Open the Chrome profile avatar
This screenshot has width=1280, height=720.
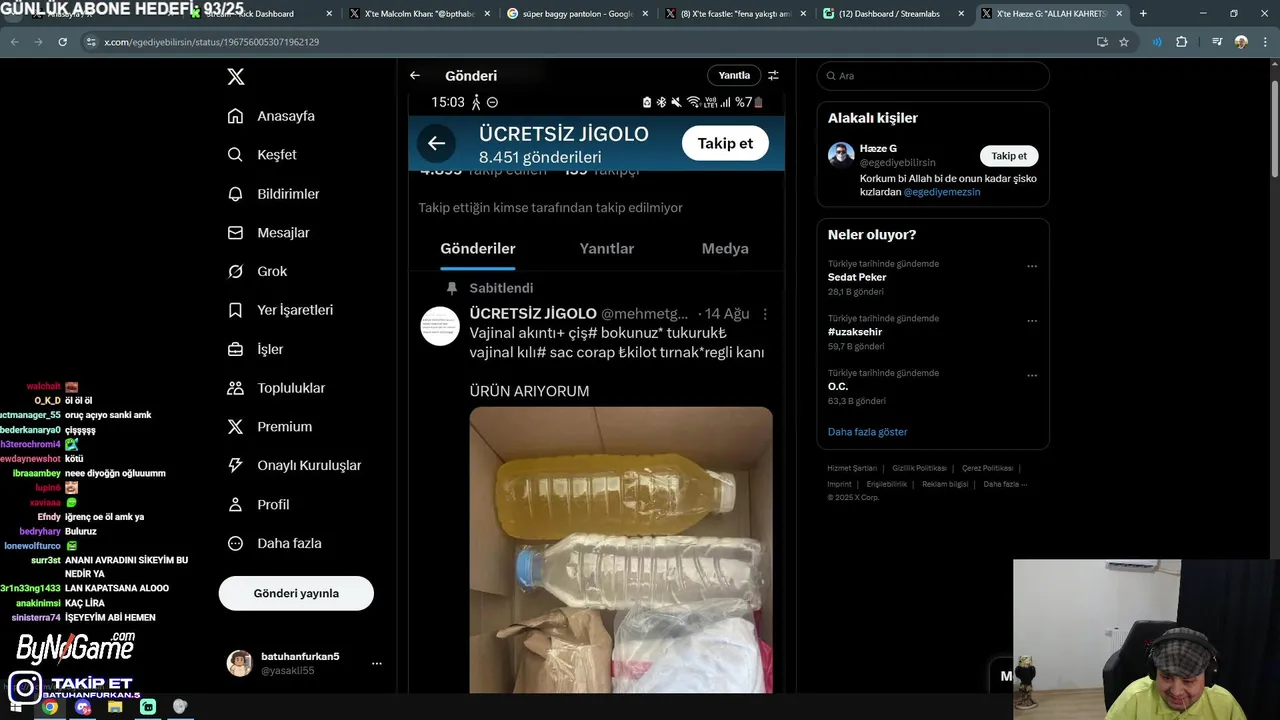[x=1241, y=42]
